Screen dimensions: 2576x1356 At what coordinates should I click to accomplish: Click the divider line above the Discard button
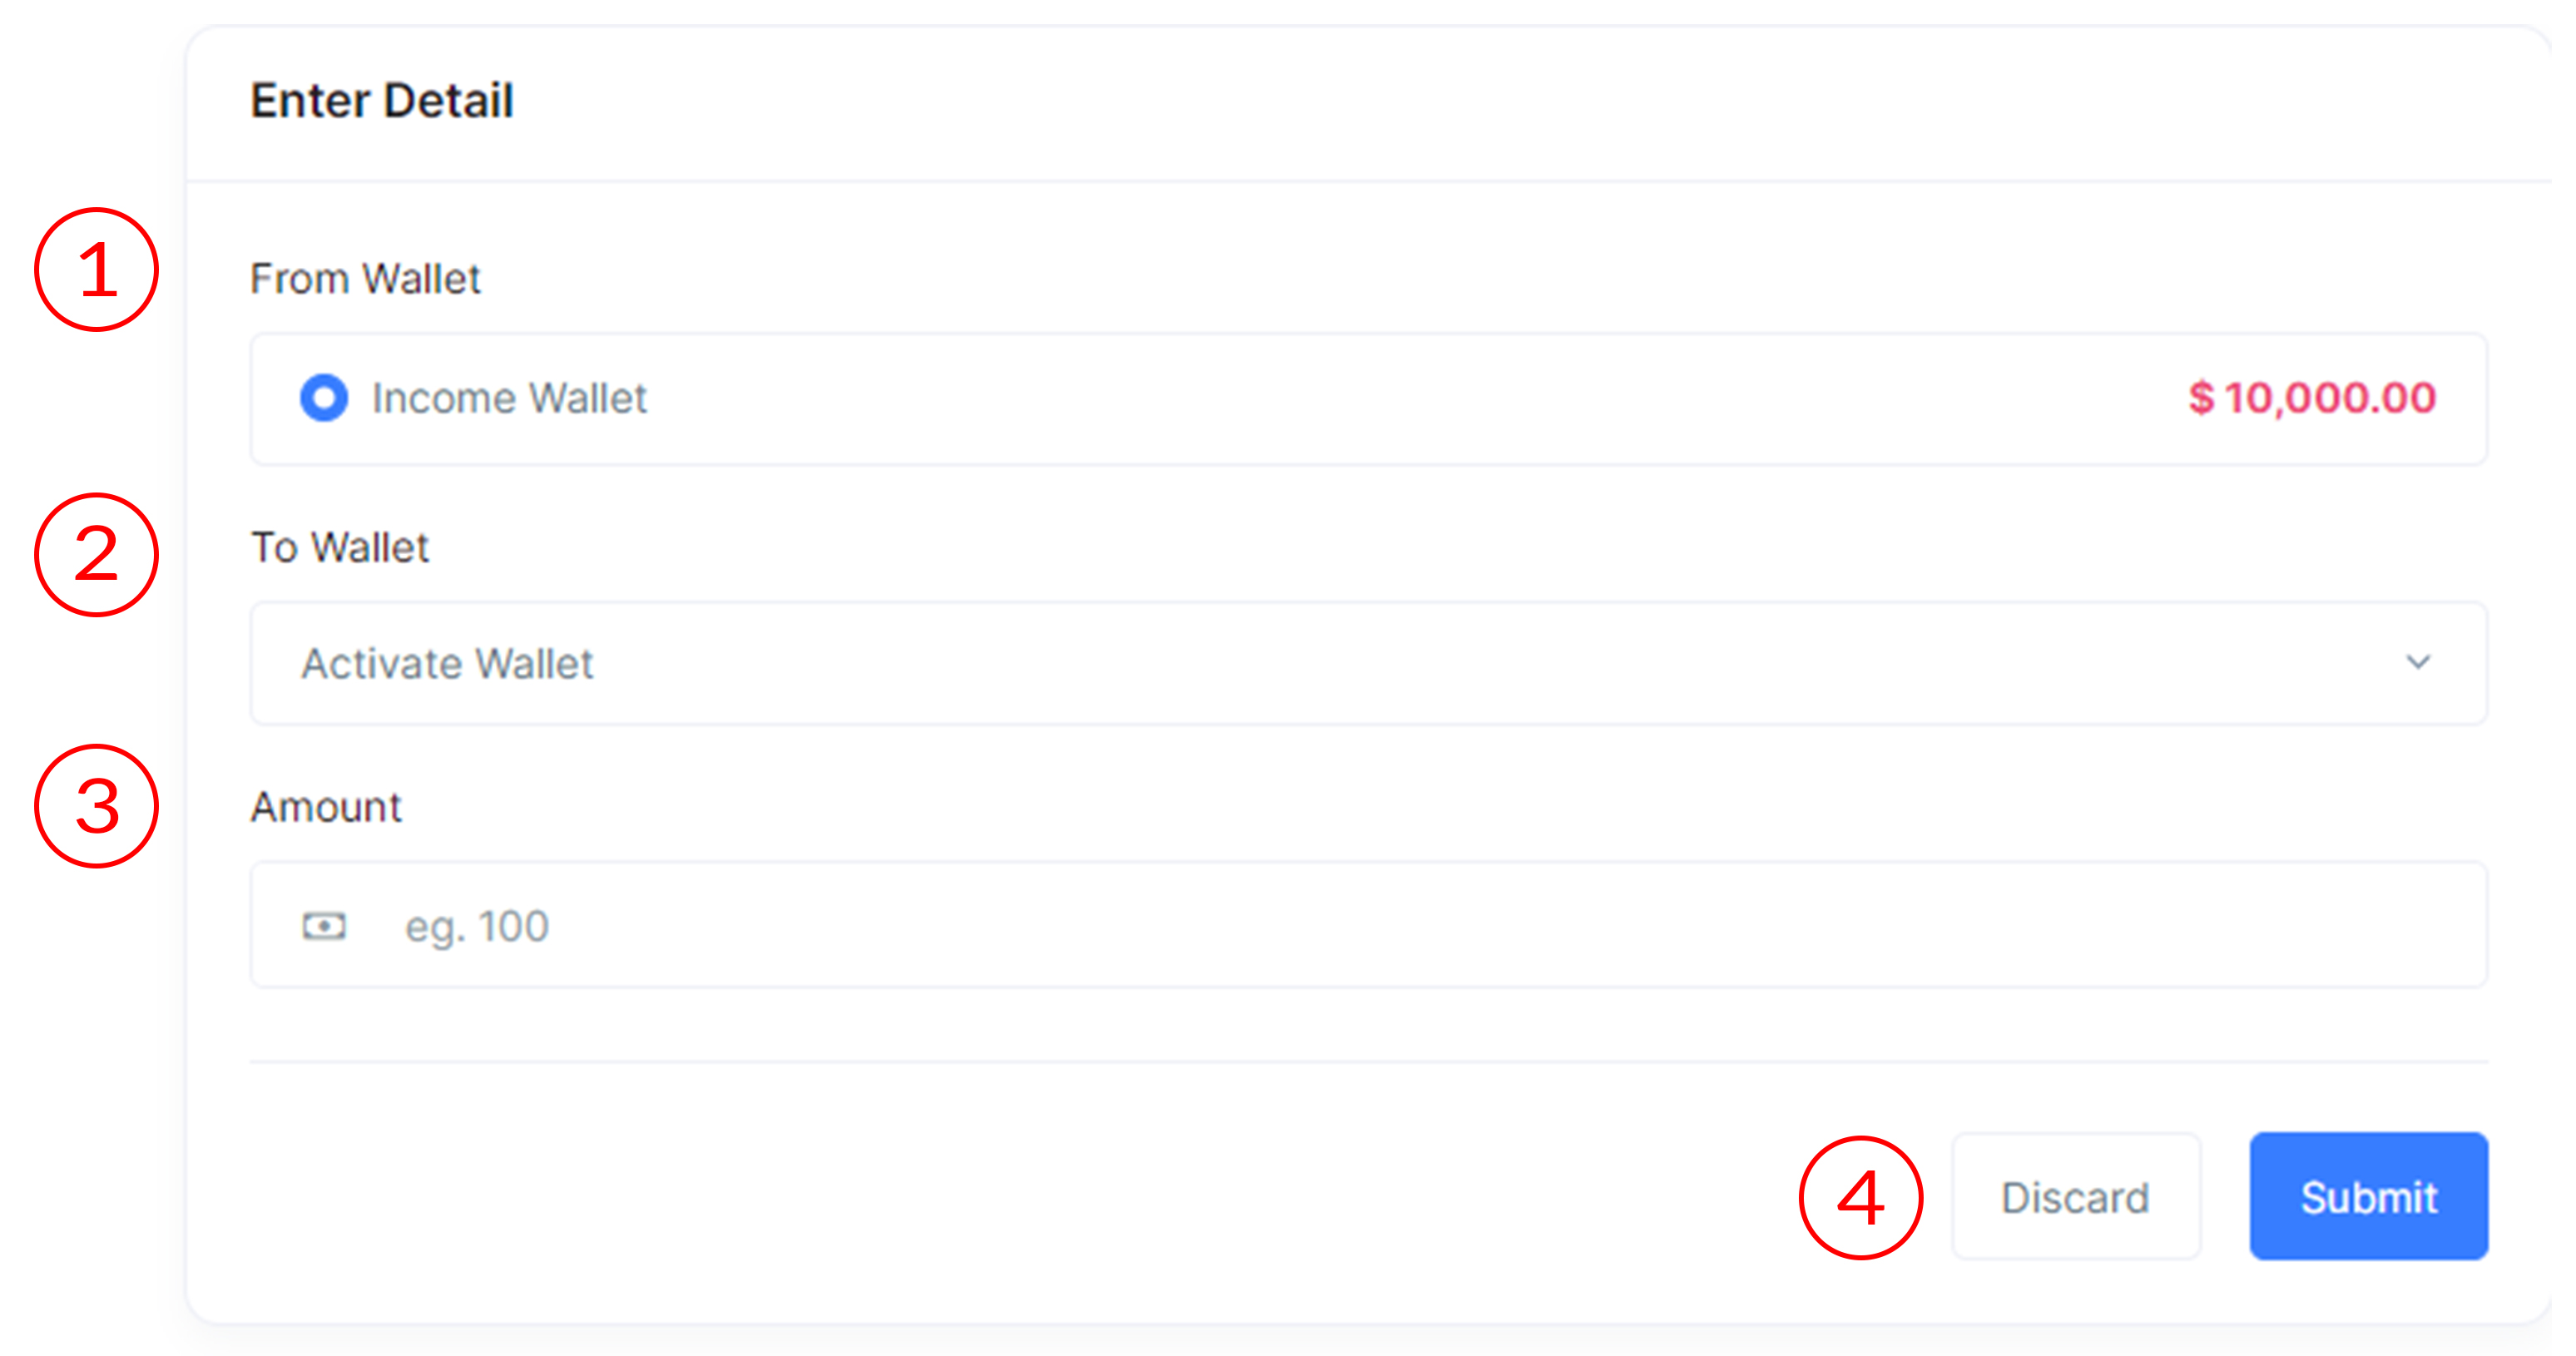point(1367,1061)
